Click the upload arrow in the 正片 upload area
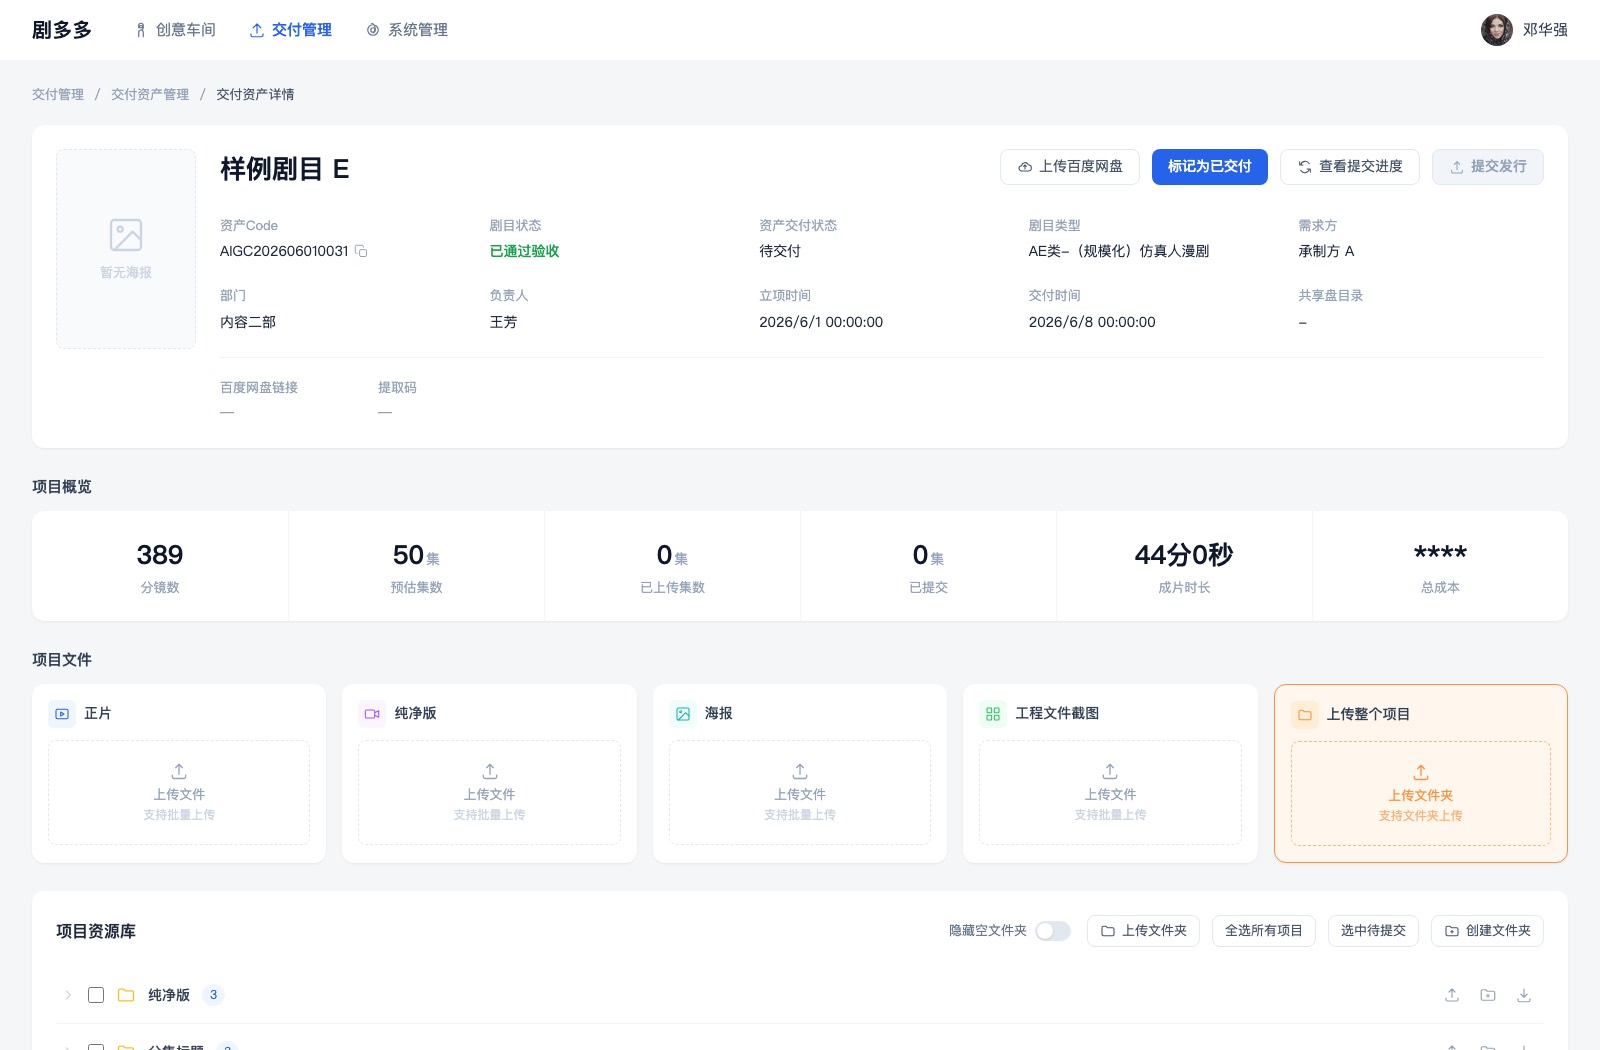 point(179,771)
